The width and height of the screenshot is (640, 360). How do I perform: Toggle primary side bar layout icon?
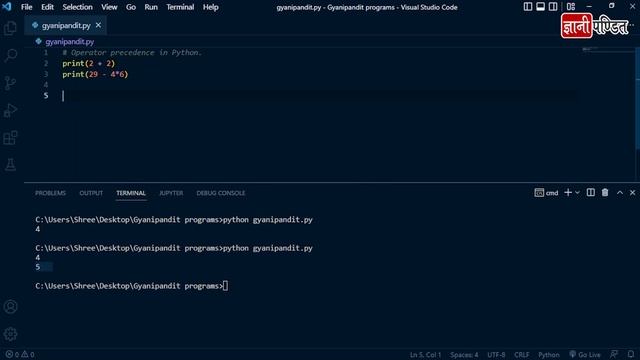click(528, 7)
